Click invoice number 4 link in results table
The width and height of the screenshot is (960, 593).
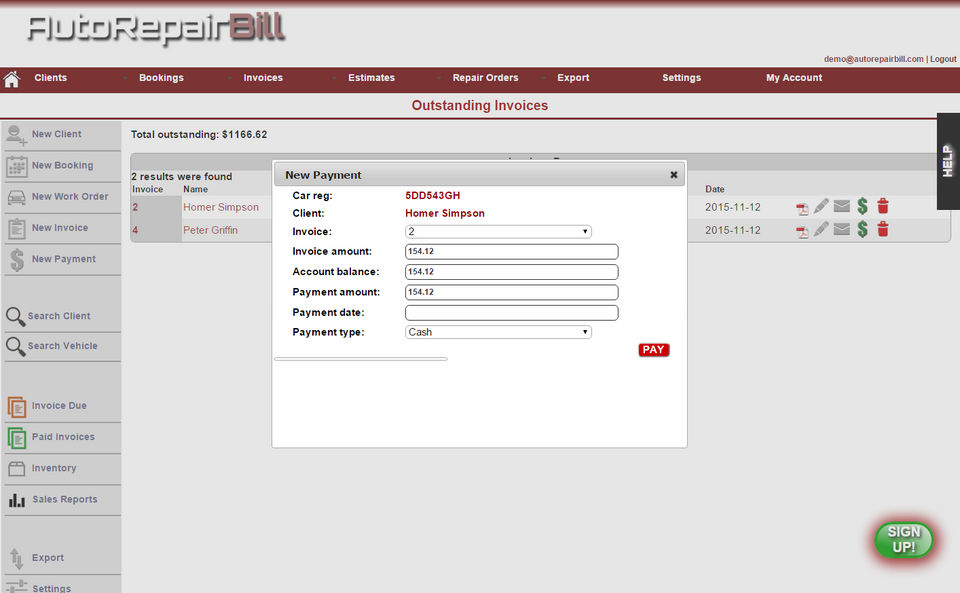[x=135, y=231]
